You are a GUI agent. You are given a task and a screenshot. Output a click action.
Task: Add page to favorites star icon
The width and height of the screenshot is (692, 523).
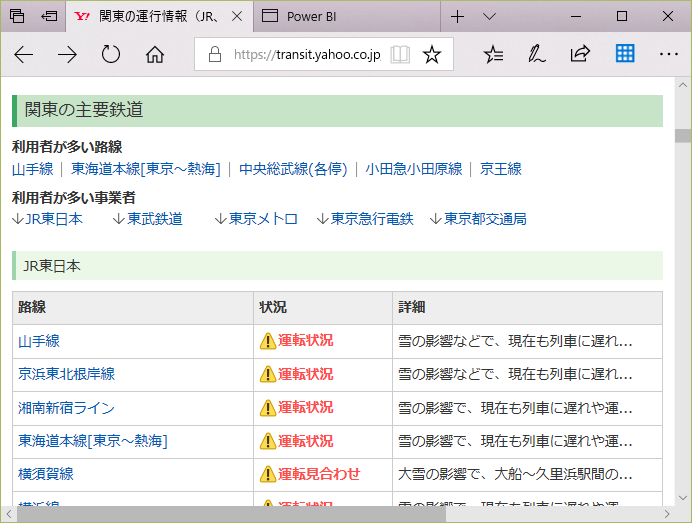(x=432, y=55)
